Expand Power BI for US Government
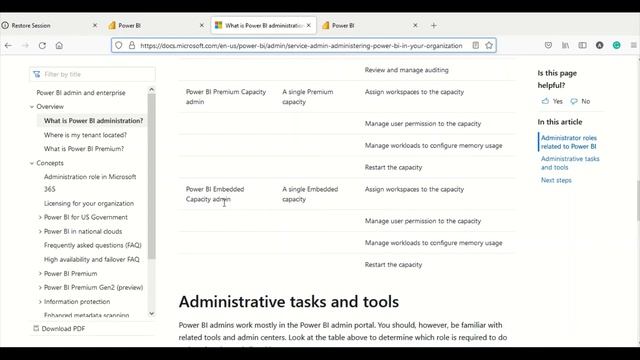This screenshot has height=360, width=640. click(x=40, y=218)
